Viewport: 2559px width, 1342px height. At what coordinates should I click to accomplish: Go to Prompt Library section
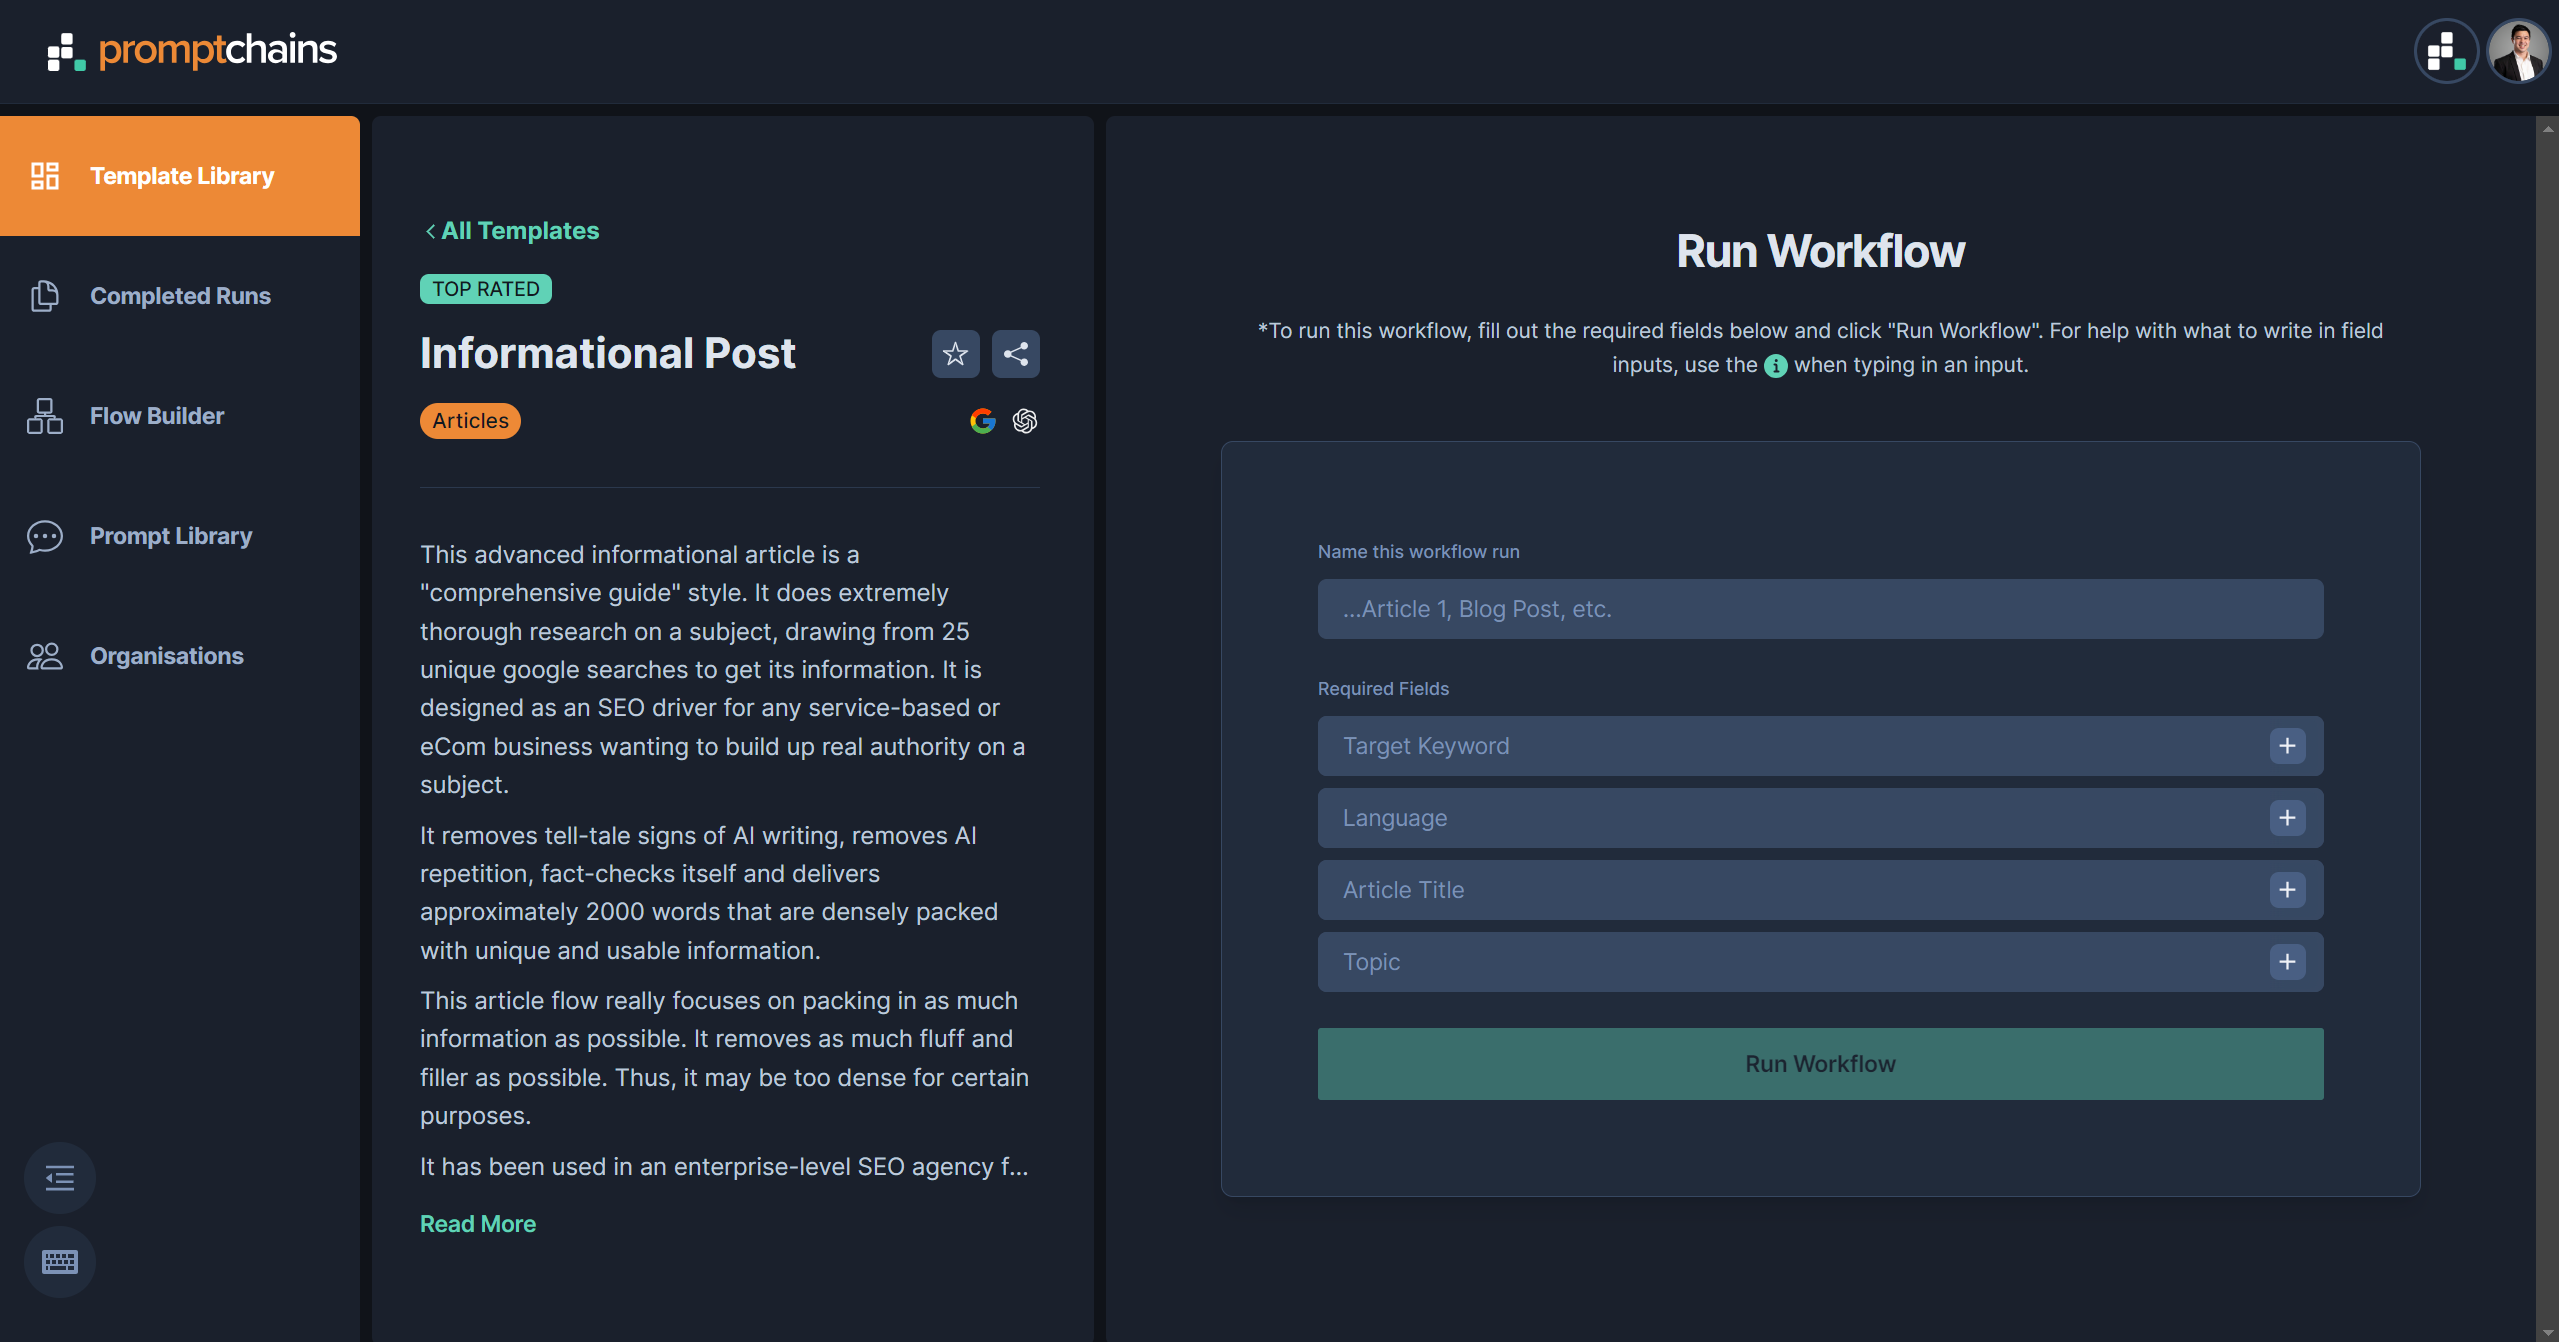[x=171, y=536]
